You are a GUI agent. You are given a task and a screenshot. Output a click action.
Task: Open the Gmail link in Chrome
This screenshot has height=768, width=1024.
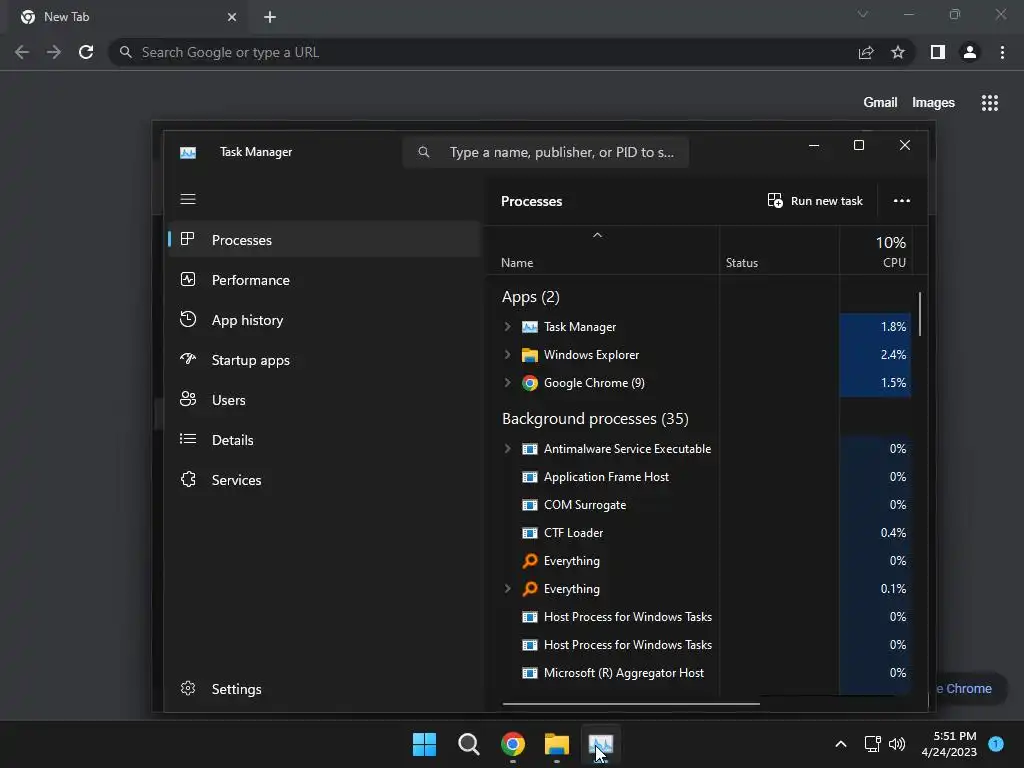coord(880,103)
